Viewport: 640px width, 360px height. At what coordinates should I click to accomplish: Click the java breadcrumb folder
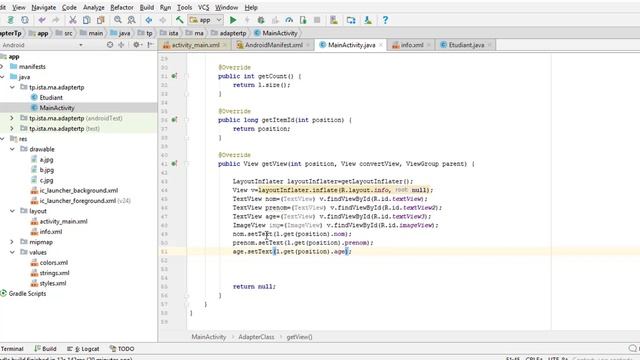pos(120,33)
